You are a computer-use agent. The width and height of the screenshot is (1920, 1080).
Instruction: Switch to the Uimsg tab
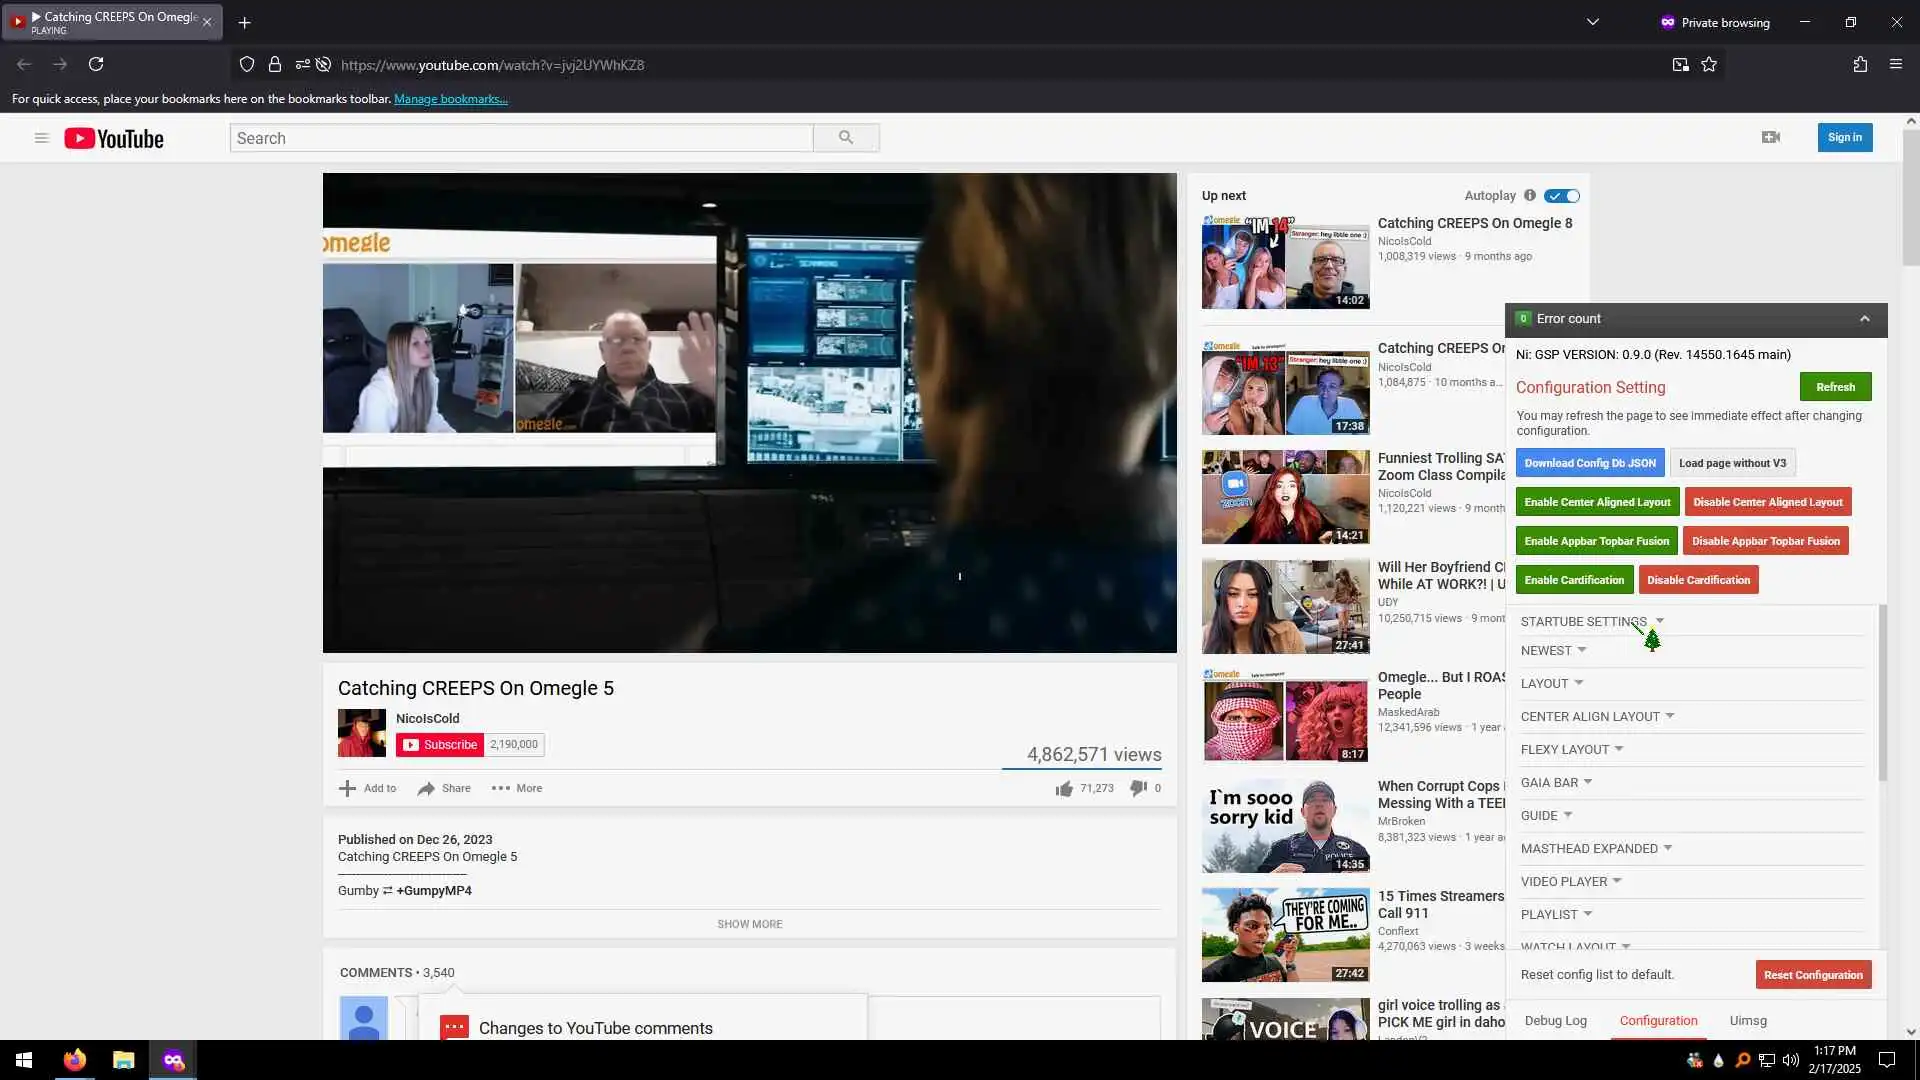[1747, 1021]
